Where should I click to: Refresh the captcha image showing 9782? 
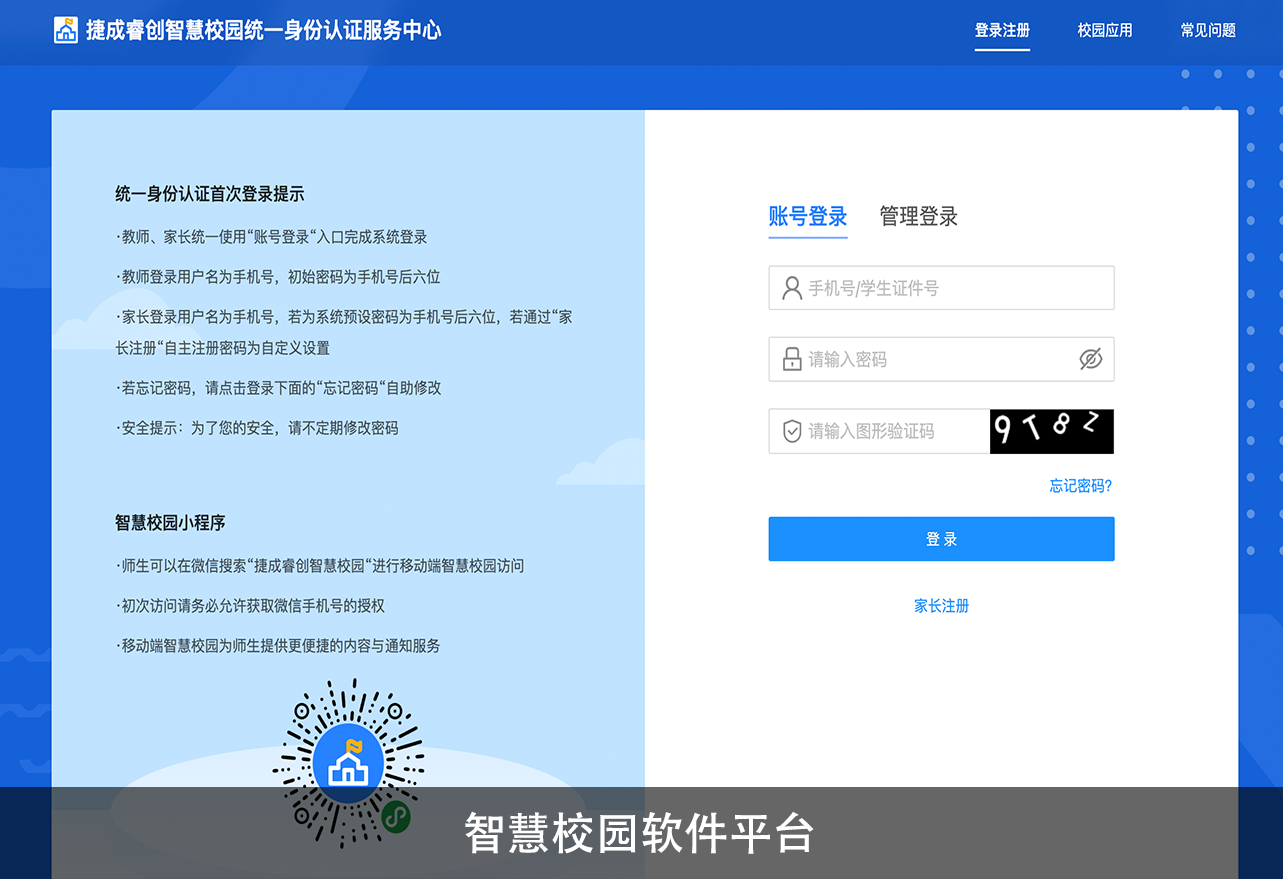(x=1051, y=431)
